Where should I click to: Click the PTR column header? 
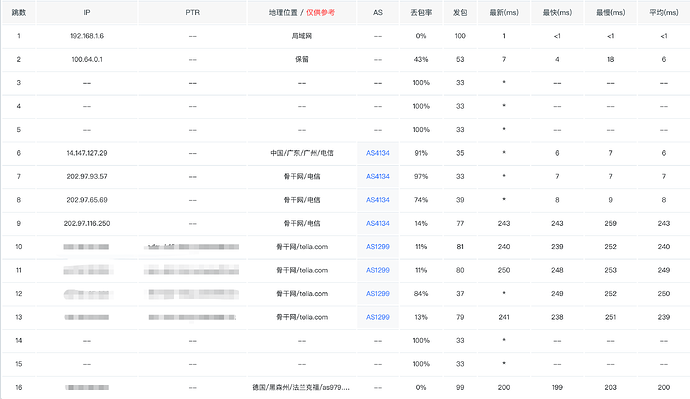[x=192, y=12]
